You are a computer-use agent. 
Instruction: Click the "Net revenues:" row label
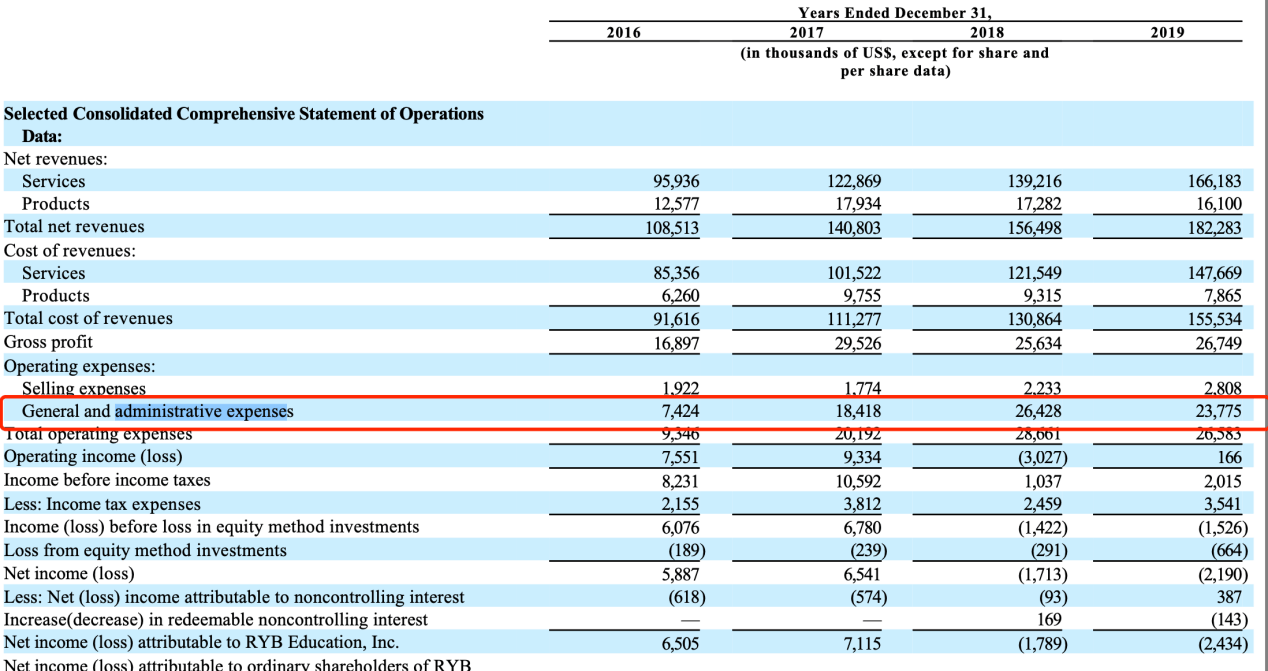(x=56, y=158)
